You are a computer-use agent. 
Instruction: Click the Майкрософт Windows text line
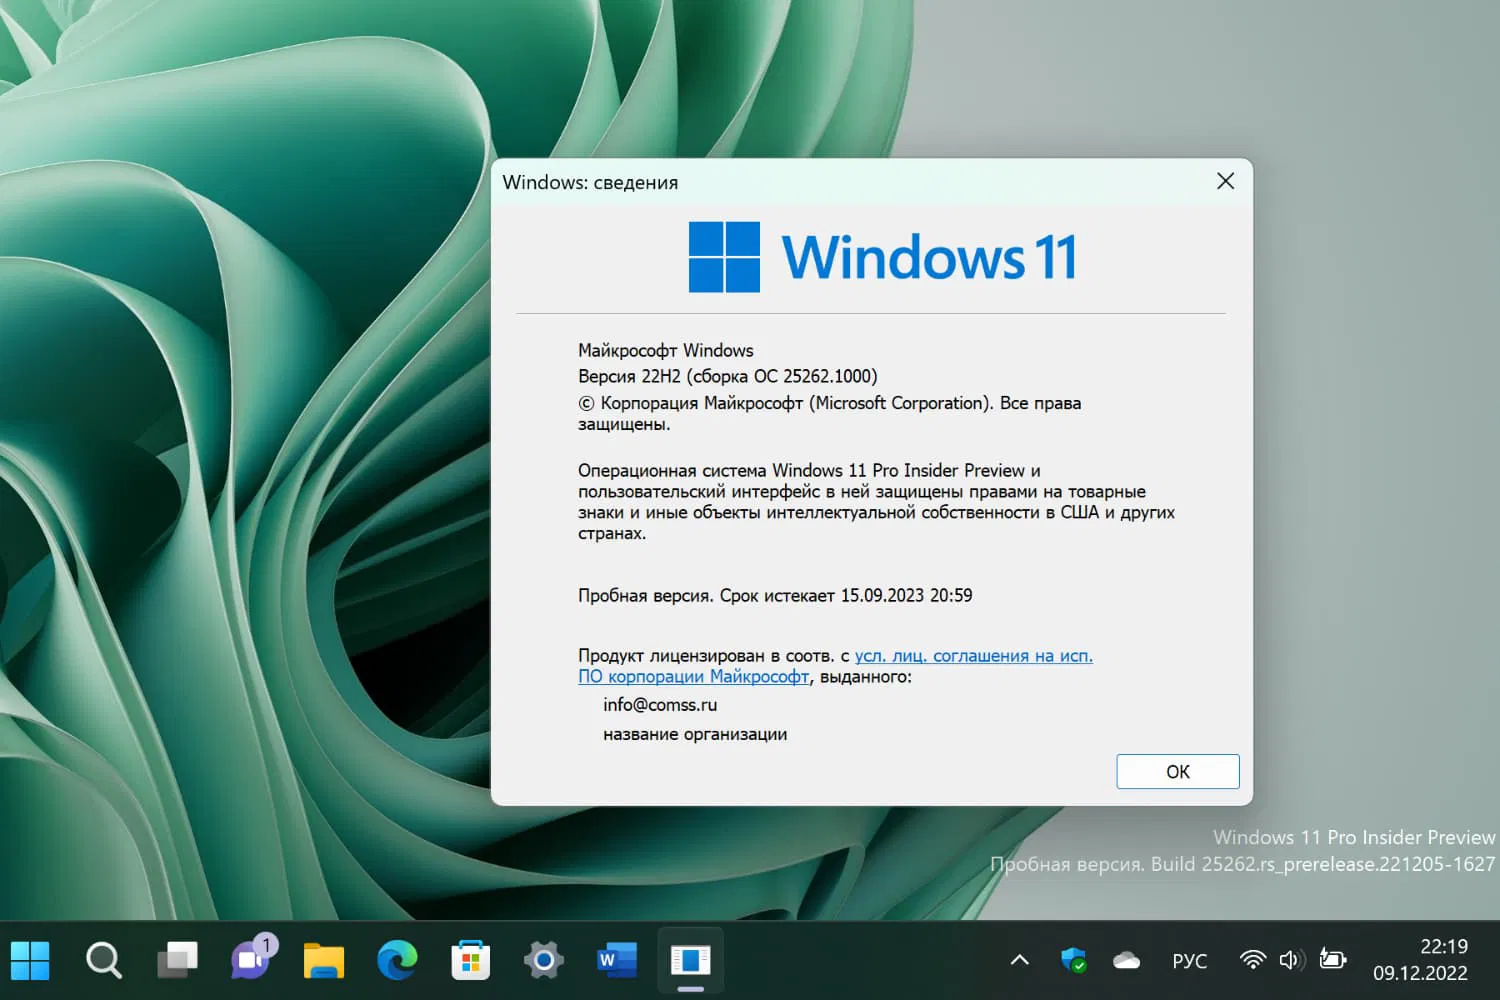(666, 351)
